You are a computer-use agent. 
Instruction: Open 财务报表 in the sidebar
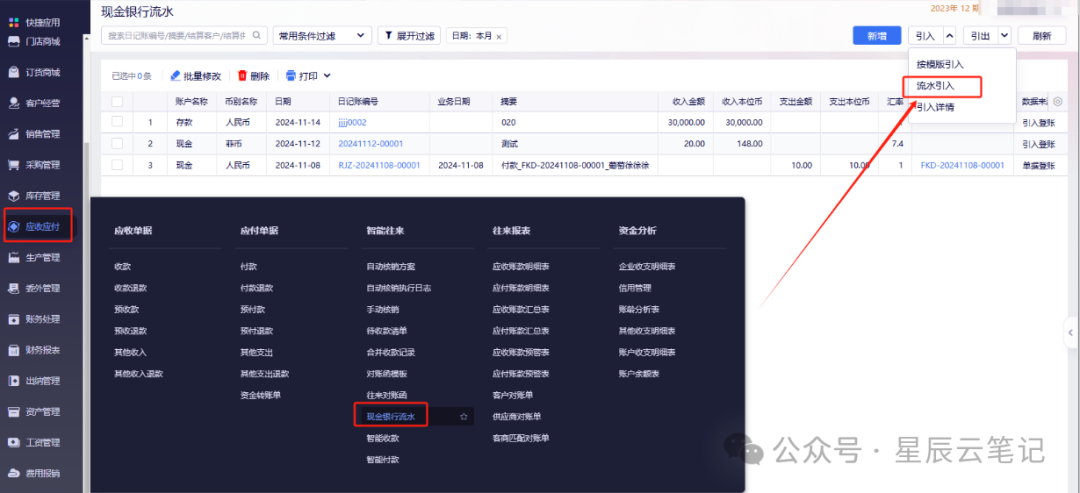click(42, 350)
